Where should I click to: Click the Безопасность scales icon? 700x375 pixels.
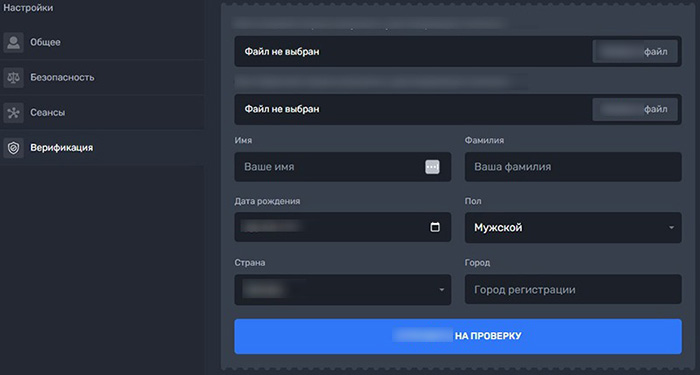coord(13,78)
